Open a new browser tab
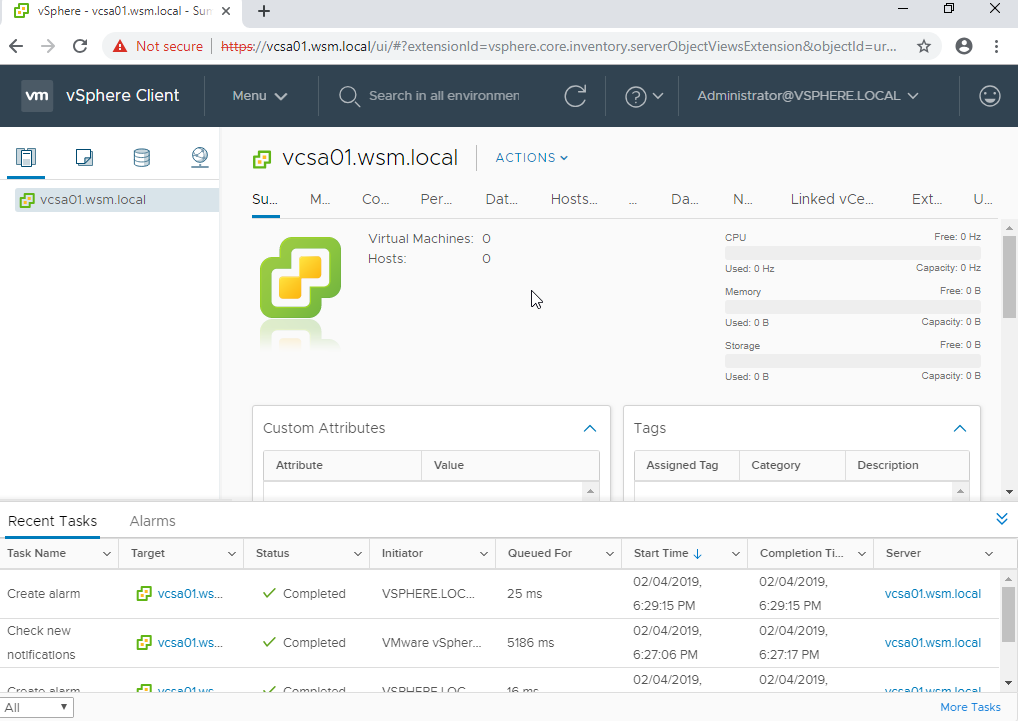This screenshot has width=1018, height=721. [x=264, y=11]
